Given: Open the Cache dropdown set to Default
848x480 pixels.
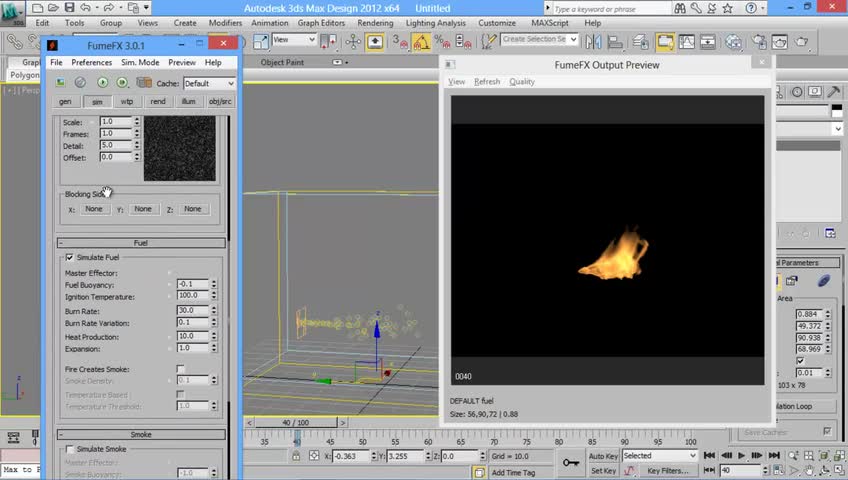Looking at the screenshot, I should tap(209, 84).
